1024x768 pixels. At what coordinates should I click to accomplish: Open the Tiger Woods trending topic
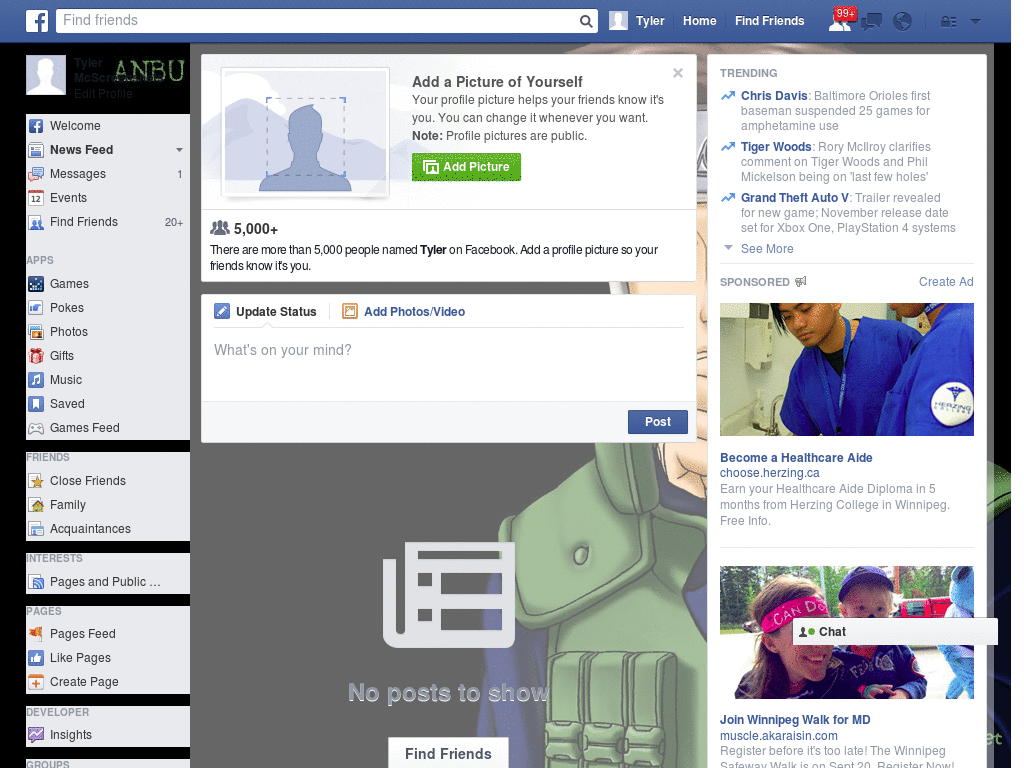(776, 147)
